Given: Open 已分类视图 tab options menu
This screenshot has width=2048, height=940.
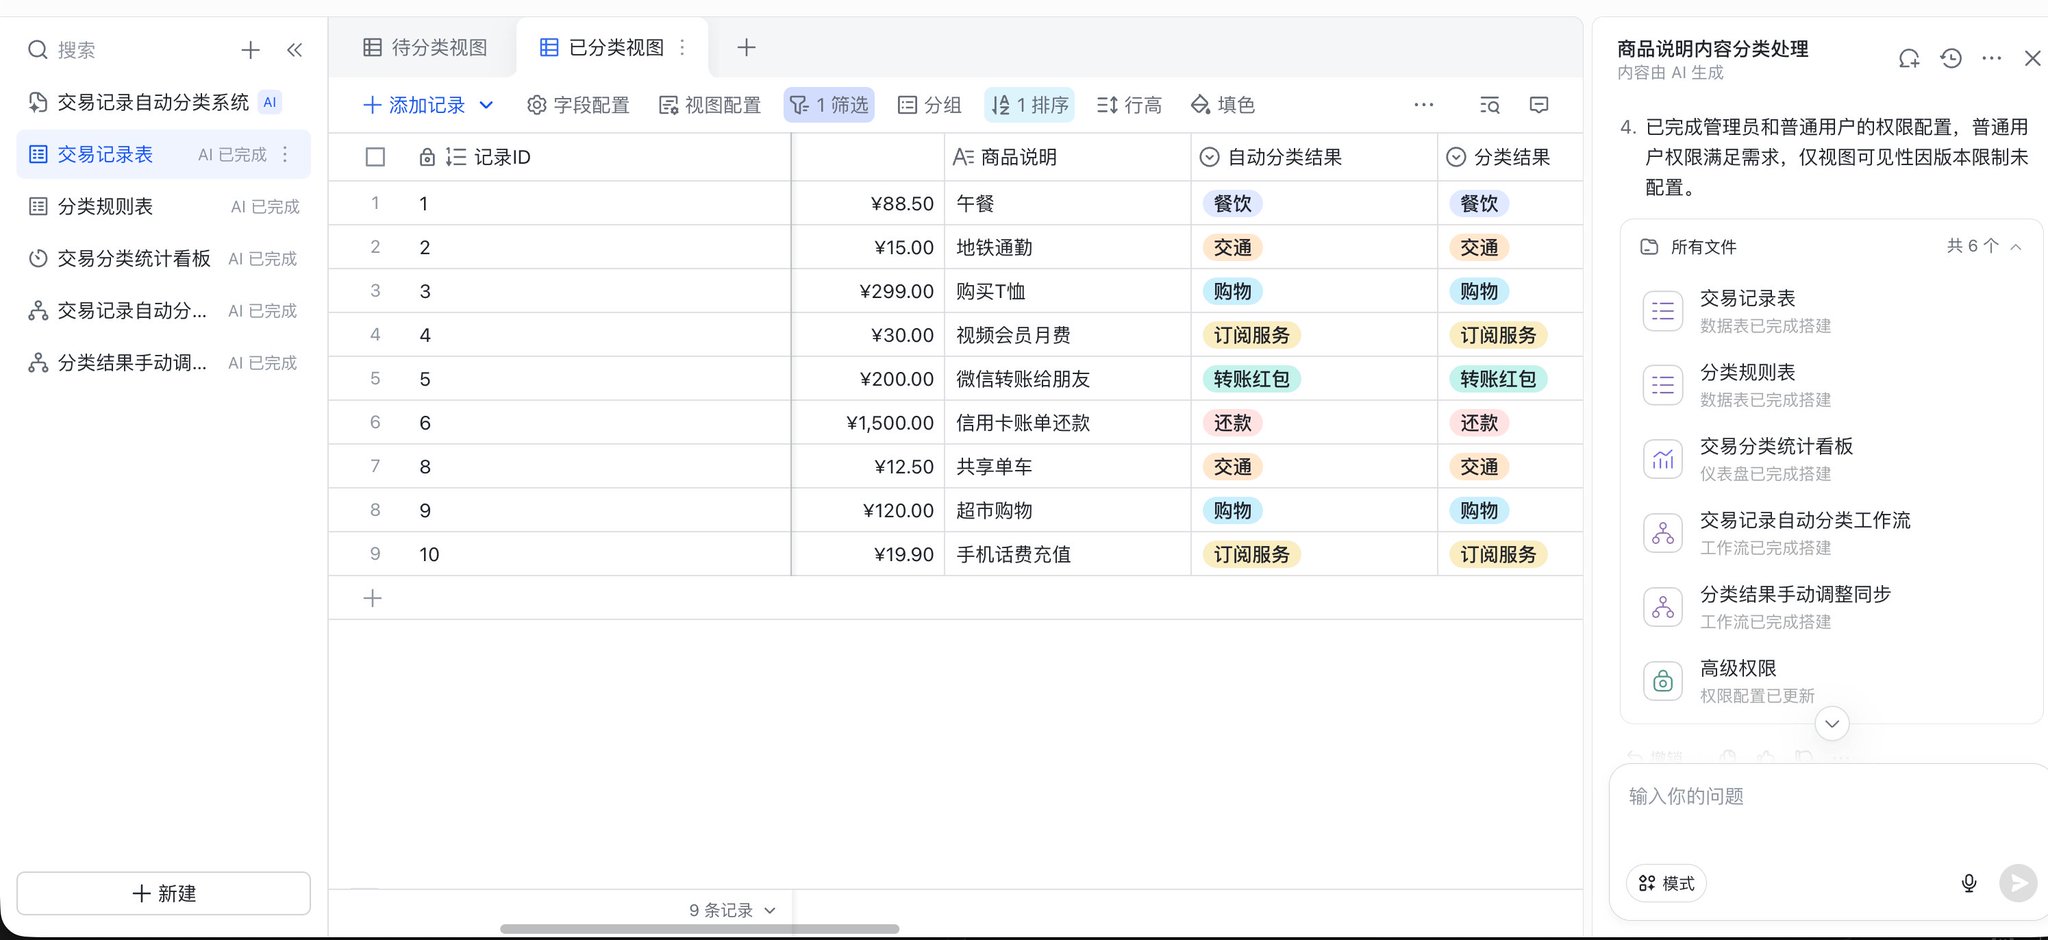Looking at the screenshot, I should point(683,47).
